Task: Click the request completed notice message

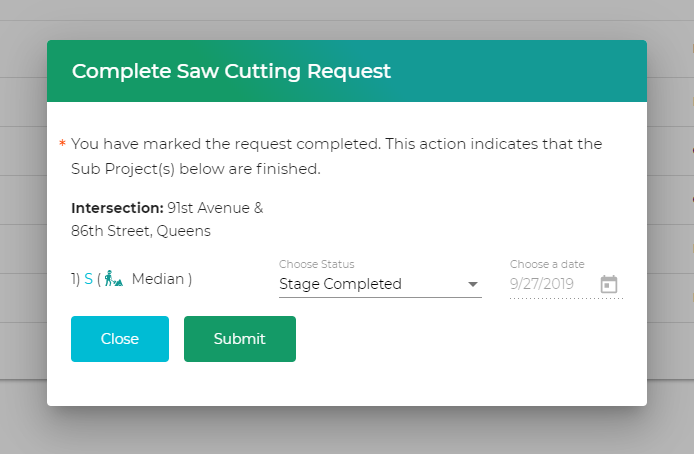Action: (x=337, y=156)
